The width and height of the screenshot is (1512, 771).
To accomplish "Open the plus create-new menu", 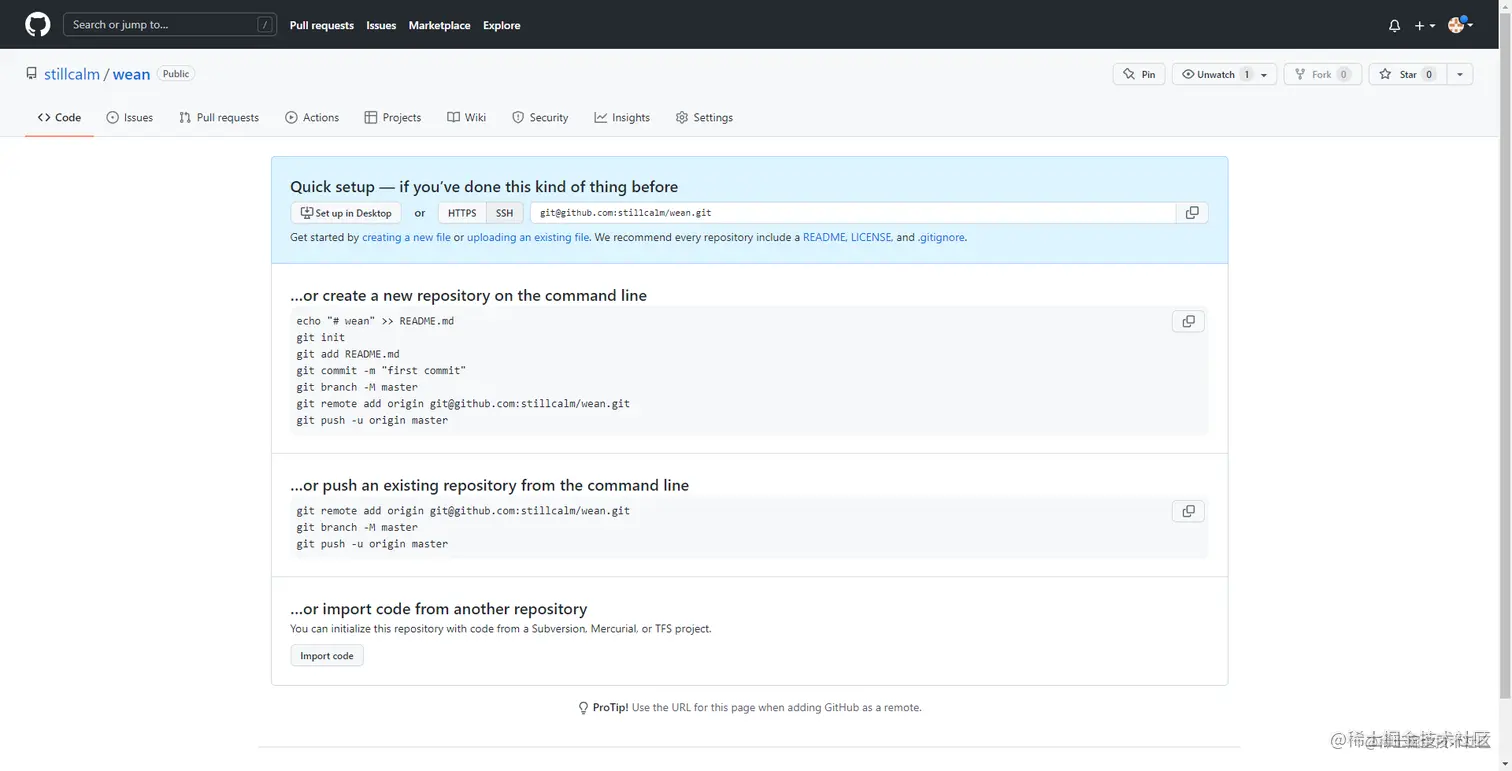I will click(x=1425, y=25).
